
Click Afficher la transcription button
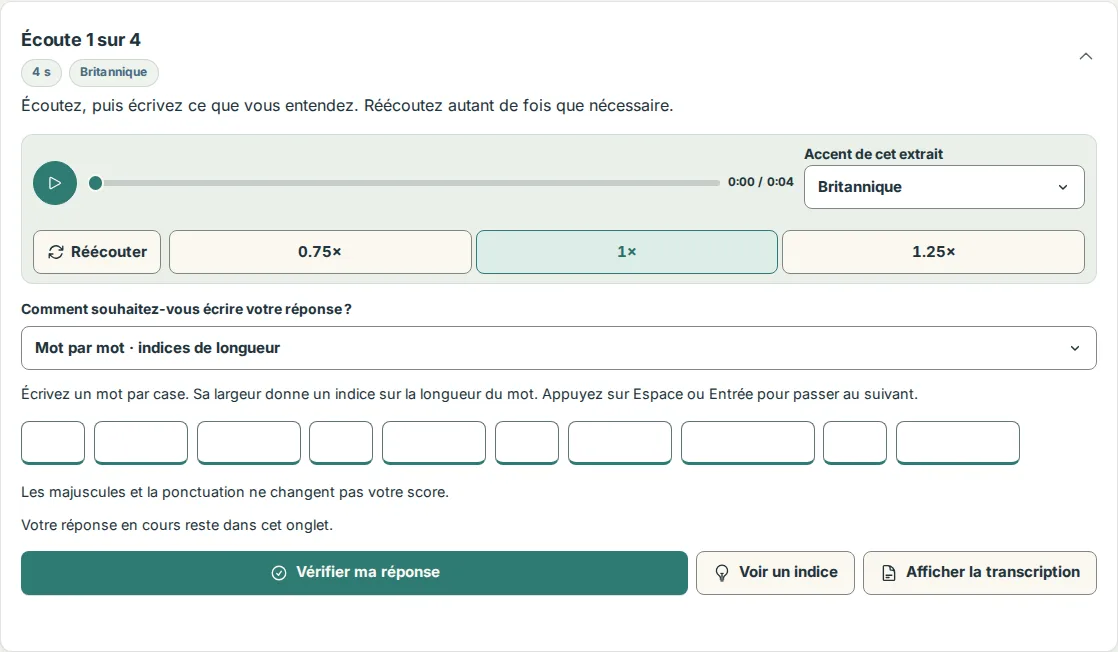[x=980, y=573]
